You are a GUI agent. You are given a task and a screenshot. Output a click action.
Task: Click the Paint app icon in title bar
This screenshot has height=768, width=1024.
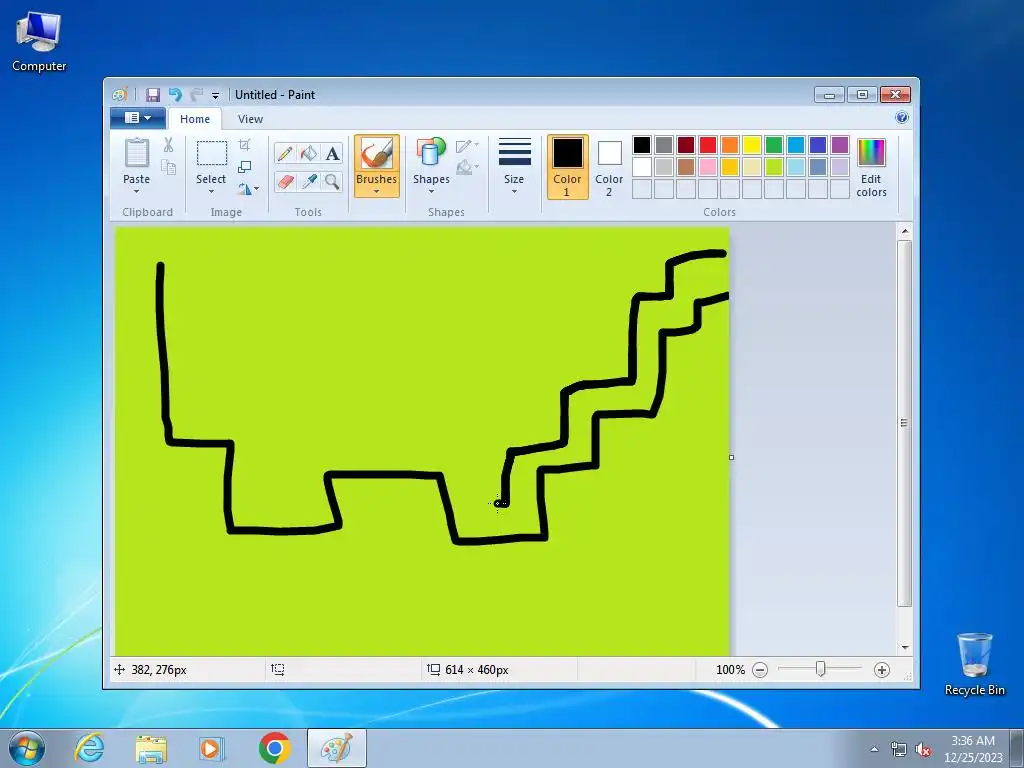click(x=120, y=95)
